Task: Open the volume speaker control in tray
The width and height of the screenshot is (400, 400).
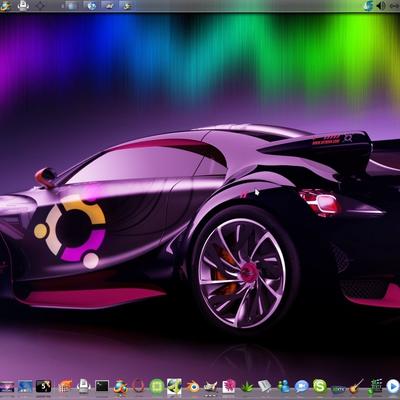Action: point(381,6)
